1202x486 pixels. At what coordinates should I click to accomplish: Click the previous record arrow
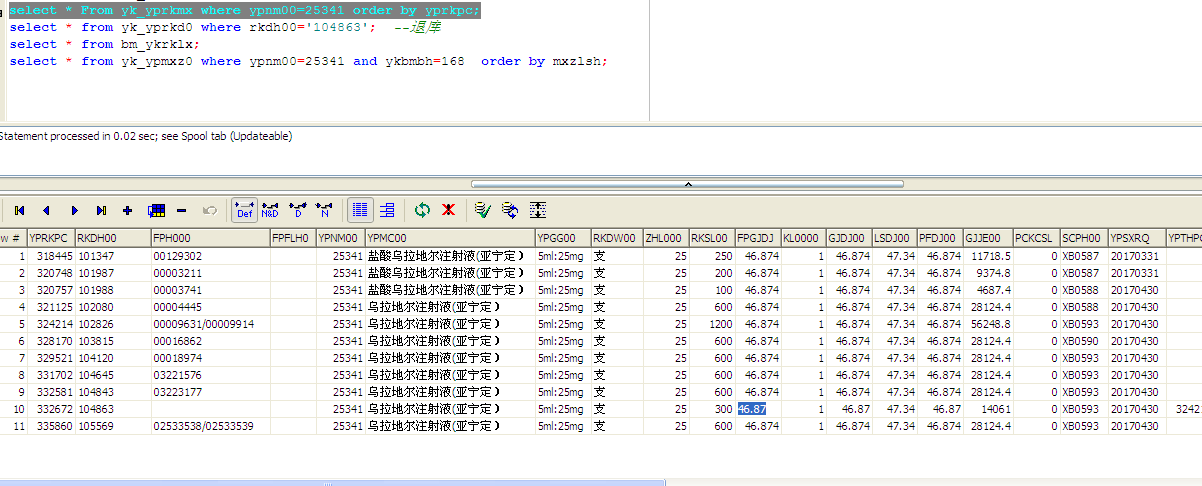pos(46,210)
